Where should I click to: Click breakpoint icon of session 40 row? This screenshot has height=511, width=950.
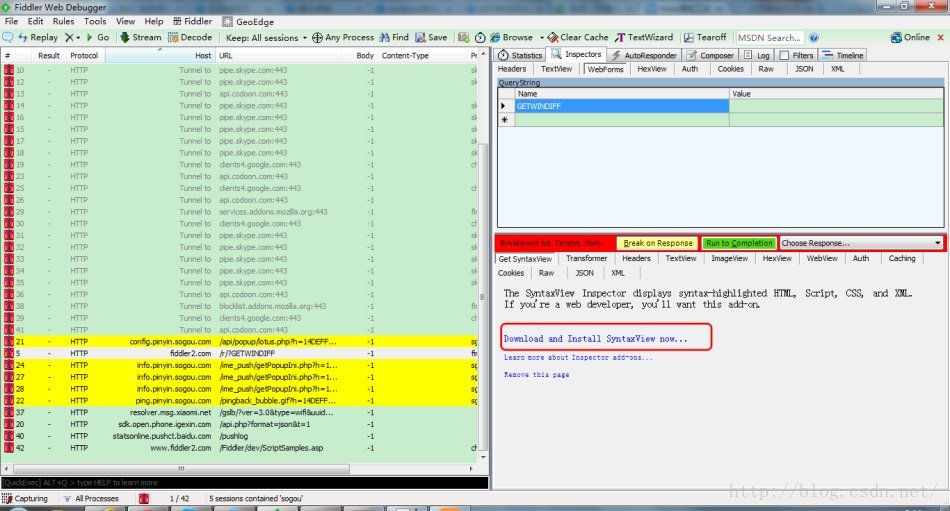click(8, 436)
